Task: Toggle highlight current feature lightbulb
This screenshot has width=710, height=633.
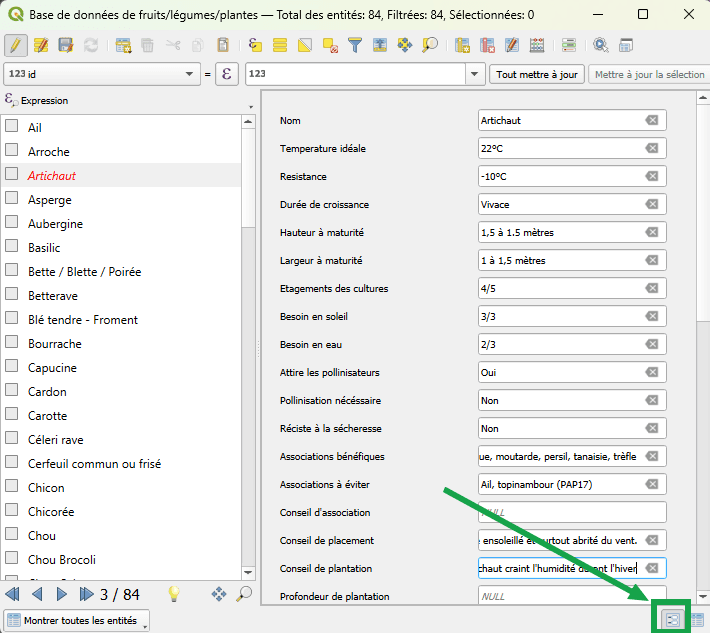Action: pyautogui.click(x=174, y=594)
